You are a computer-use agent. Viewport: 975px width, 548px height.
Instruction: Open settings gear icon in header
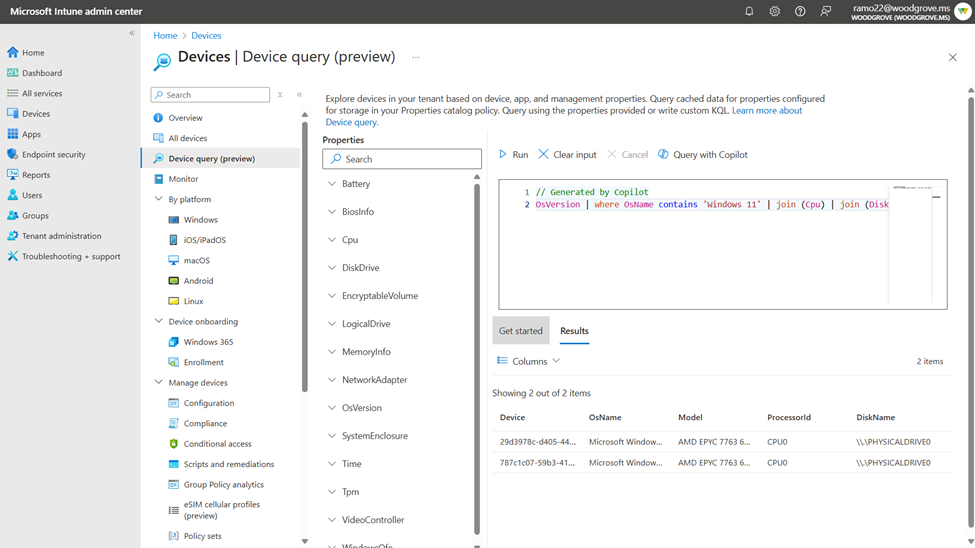click(x=774, y=11)
